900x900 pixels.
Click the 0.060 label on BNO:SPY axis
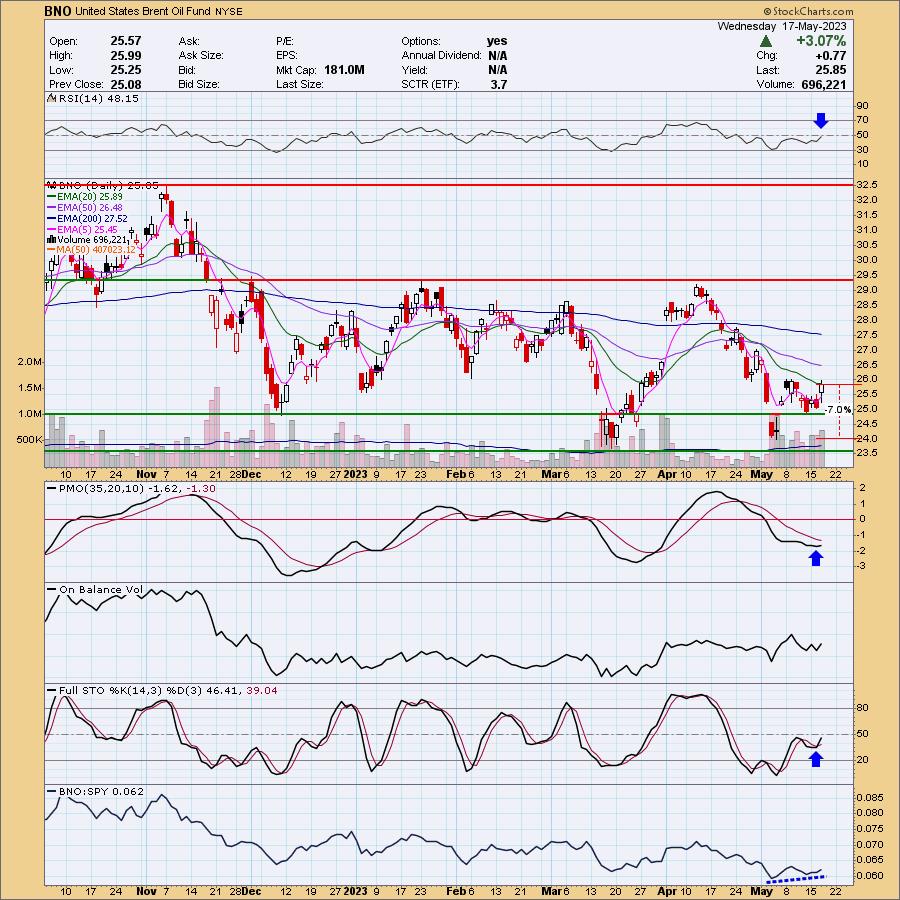tap(870, 876)
